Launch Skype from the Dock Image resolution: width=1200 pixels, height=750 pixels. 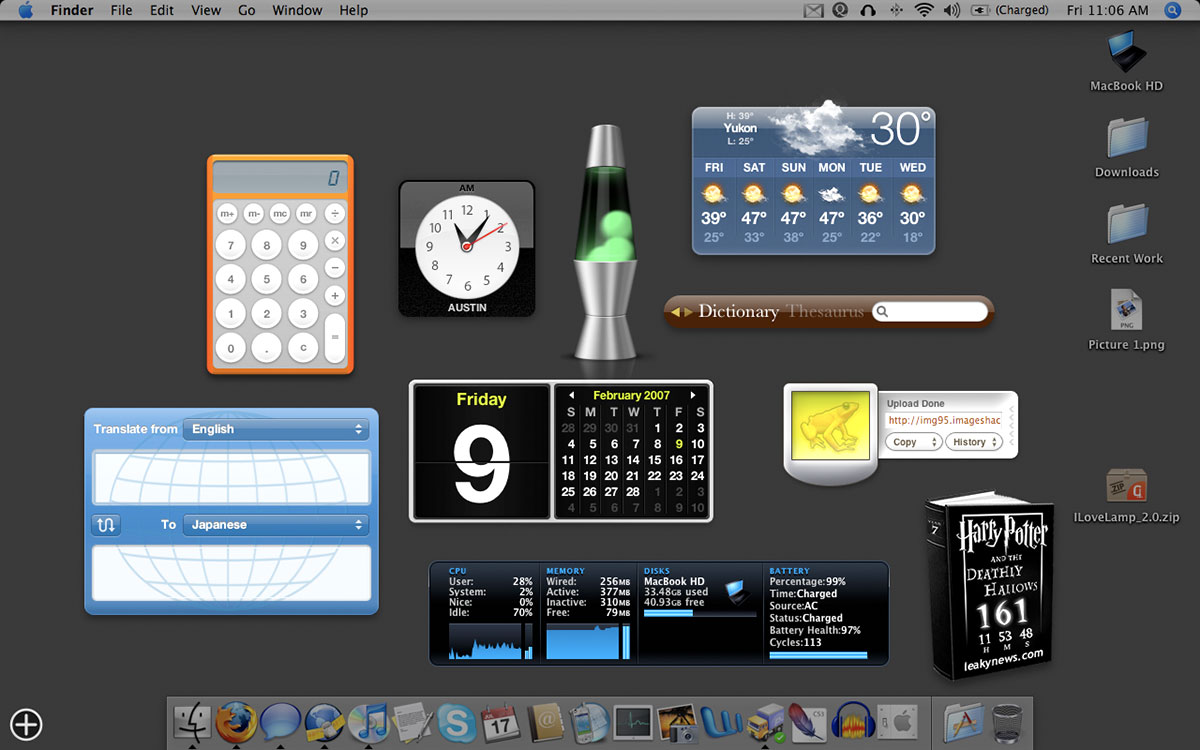click(456, 722)
